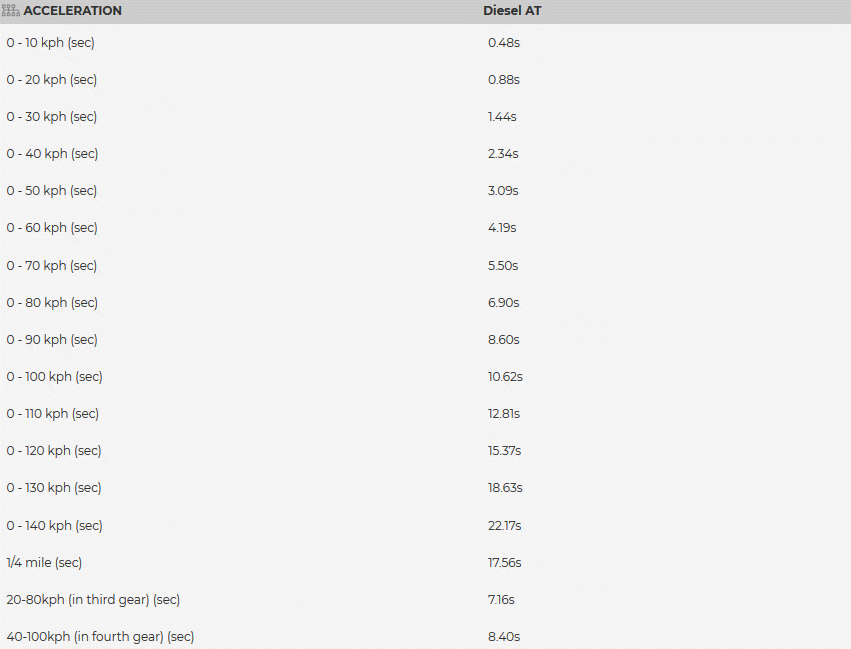Viewport: 851px width, 649px height.
Task: Click the 0 - 130 kph row label
Action: [54, 488]
